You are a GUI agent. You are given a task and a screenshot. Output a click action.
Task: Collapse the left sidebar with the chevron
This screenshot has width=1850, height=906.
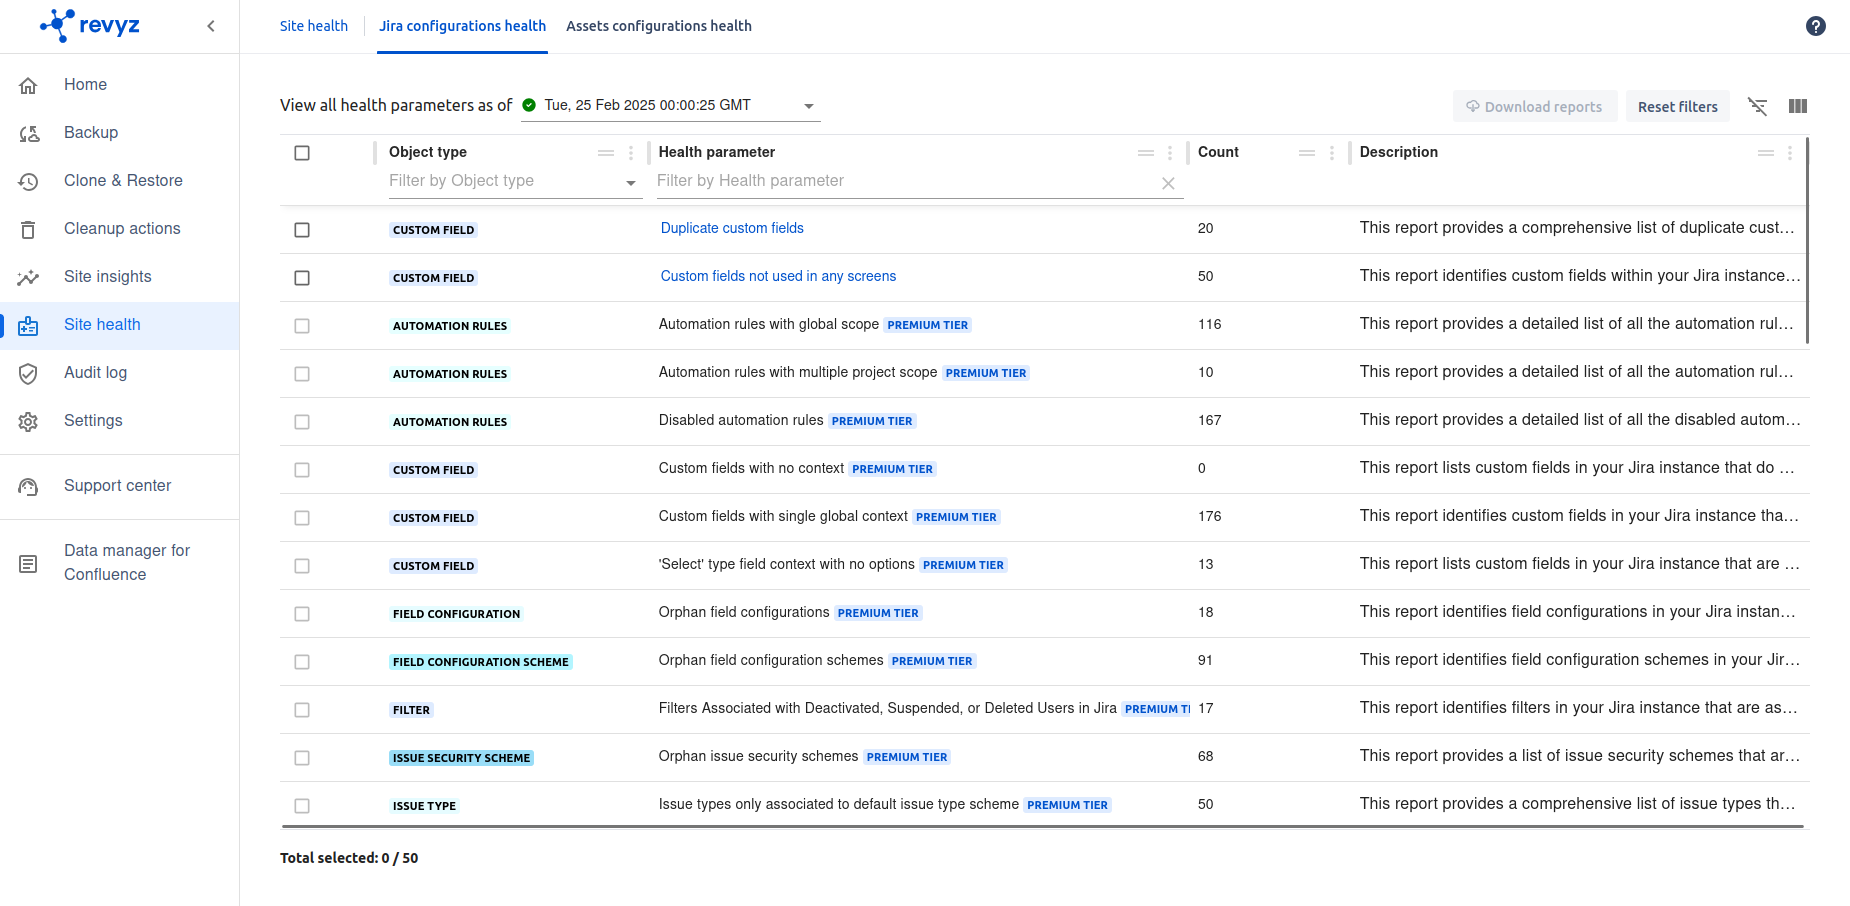[211, 26]
